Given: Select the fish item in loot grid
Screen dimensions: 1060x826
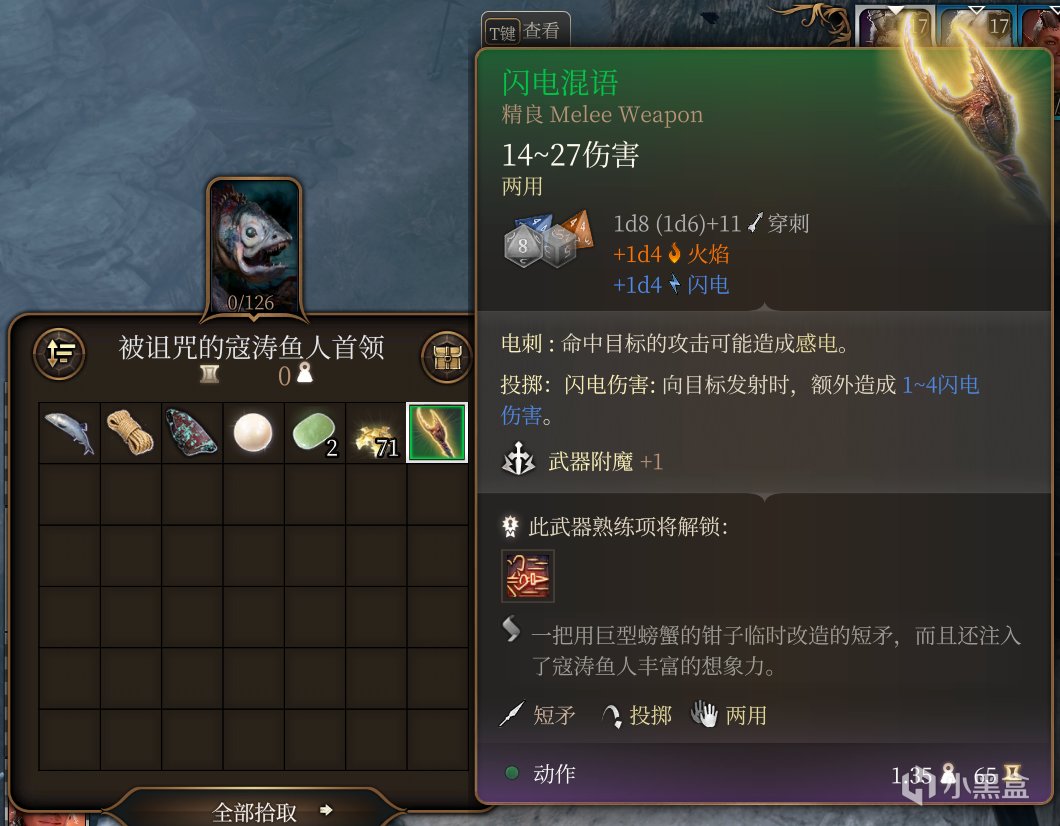Looking at the screenshot, I should (70, 433).
